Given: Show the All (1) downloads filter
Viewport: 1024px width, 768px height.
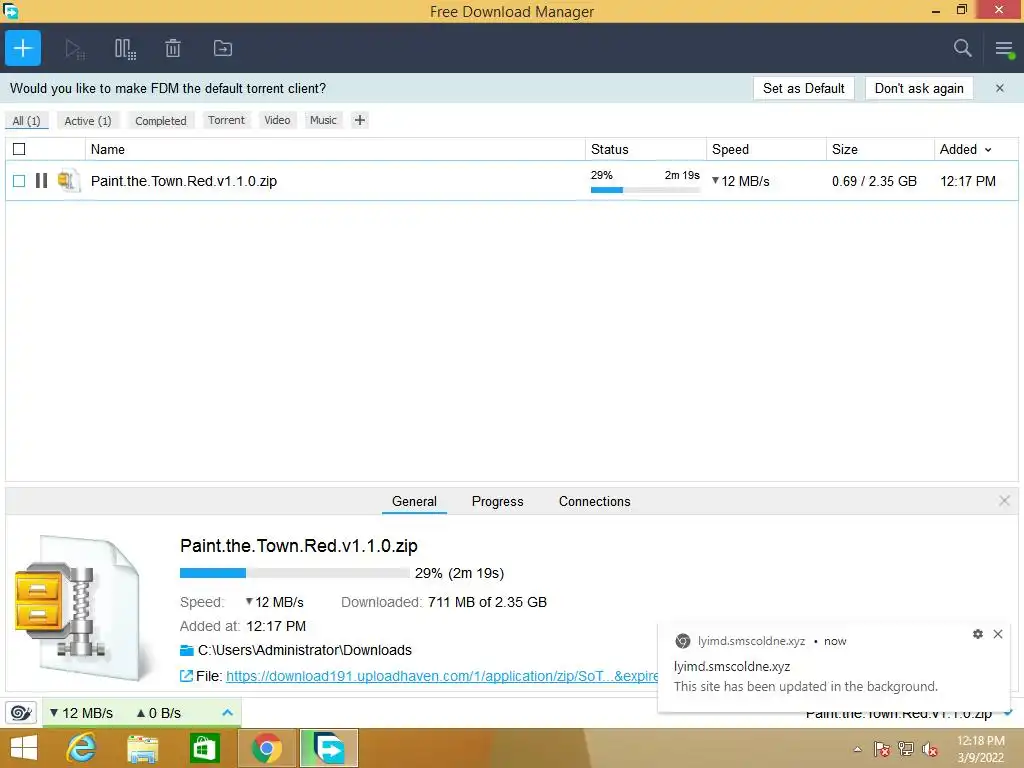Looking at the screenshot, I should [26, 121].
